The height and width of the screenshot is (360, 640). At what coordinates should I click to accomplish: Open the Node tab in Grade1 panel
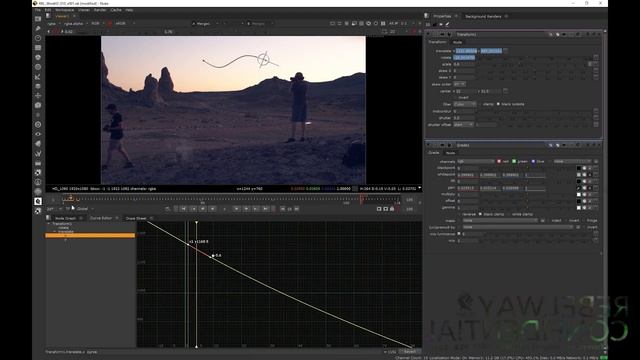tap(450, 153)
